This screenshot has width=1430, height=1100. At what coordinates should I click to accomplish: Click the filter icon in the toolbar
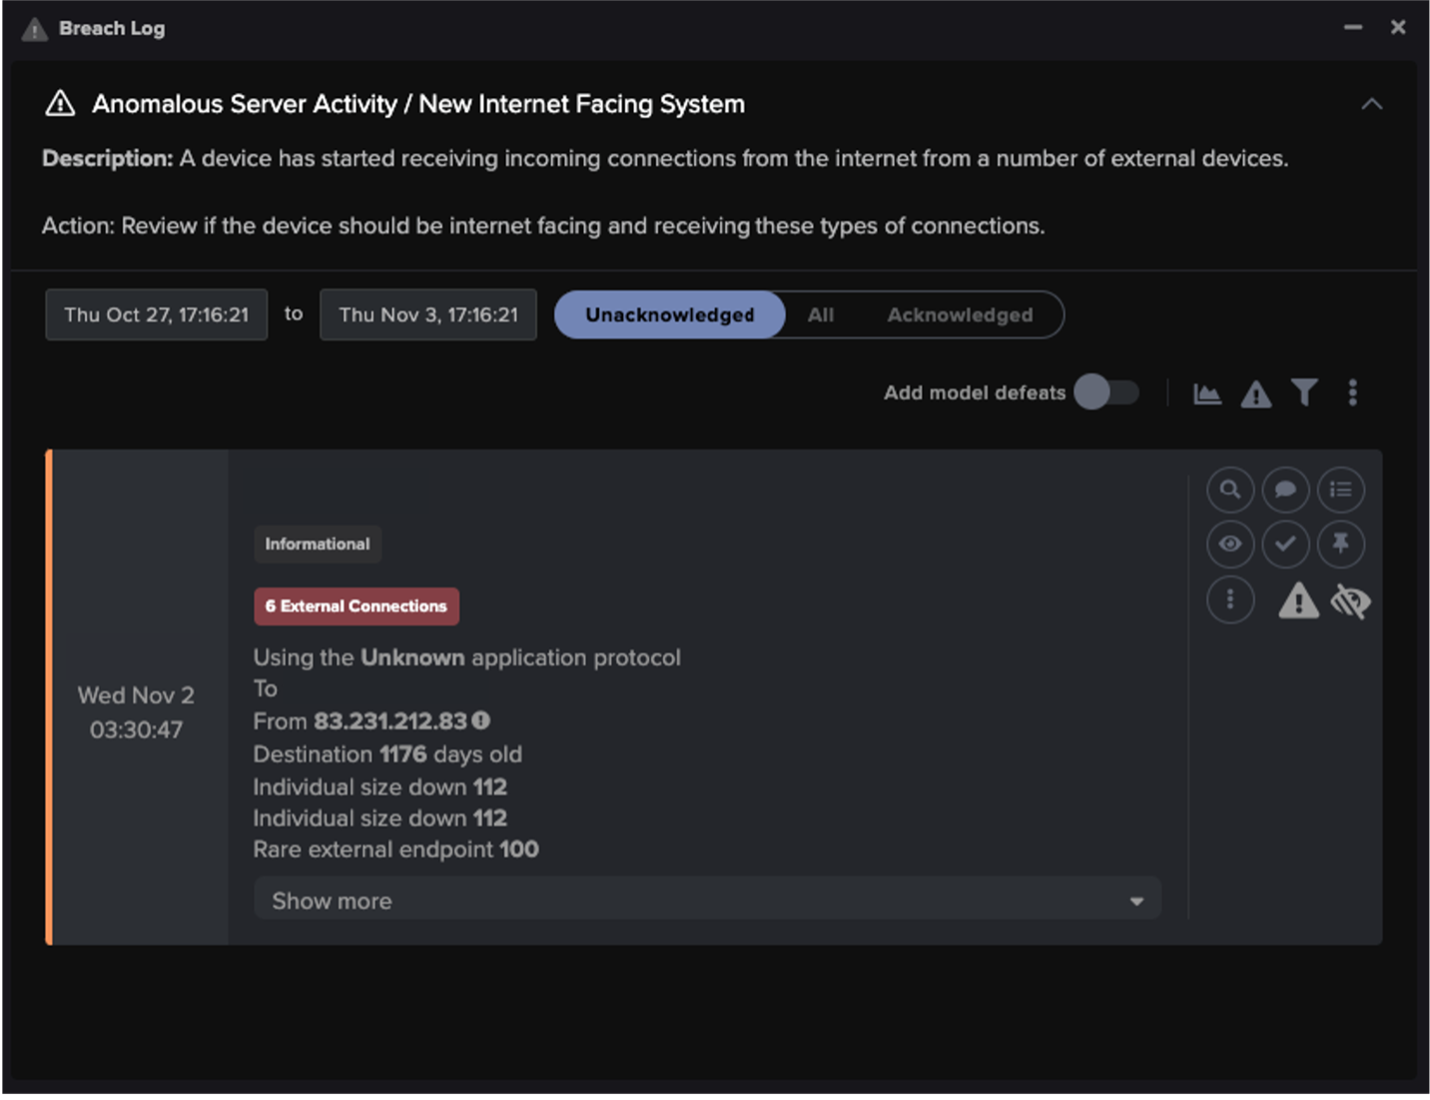(1305, 392)
